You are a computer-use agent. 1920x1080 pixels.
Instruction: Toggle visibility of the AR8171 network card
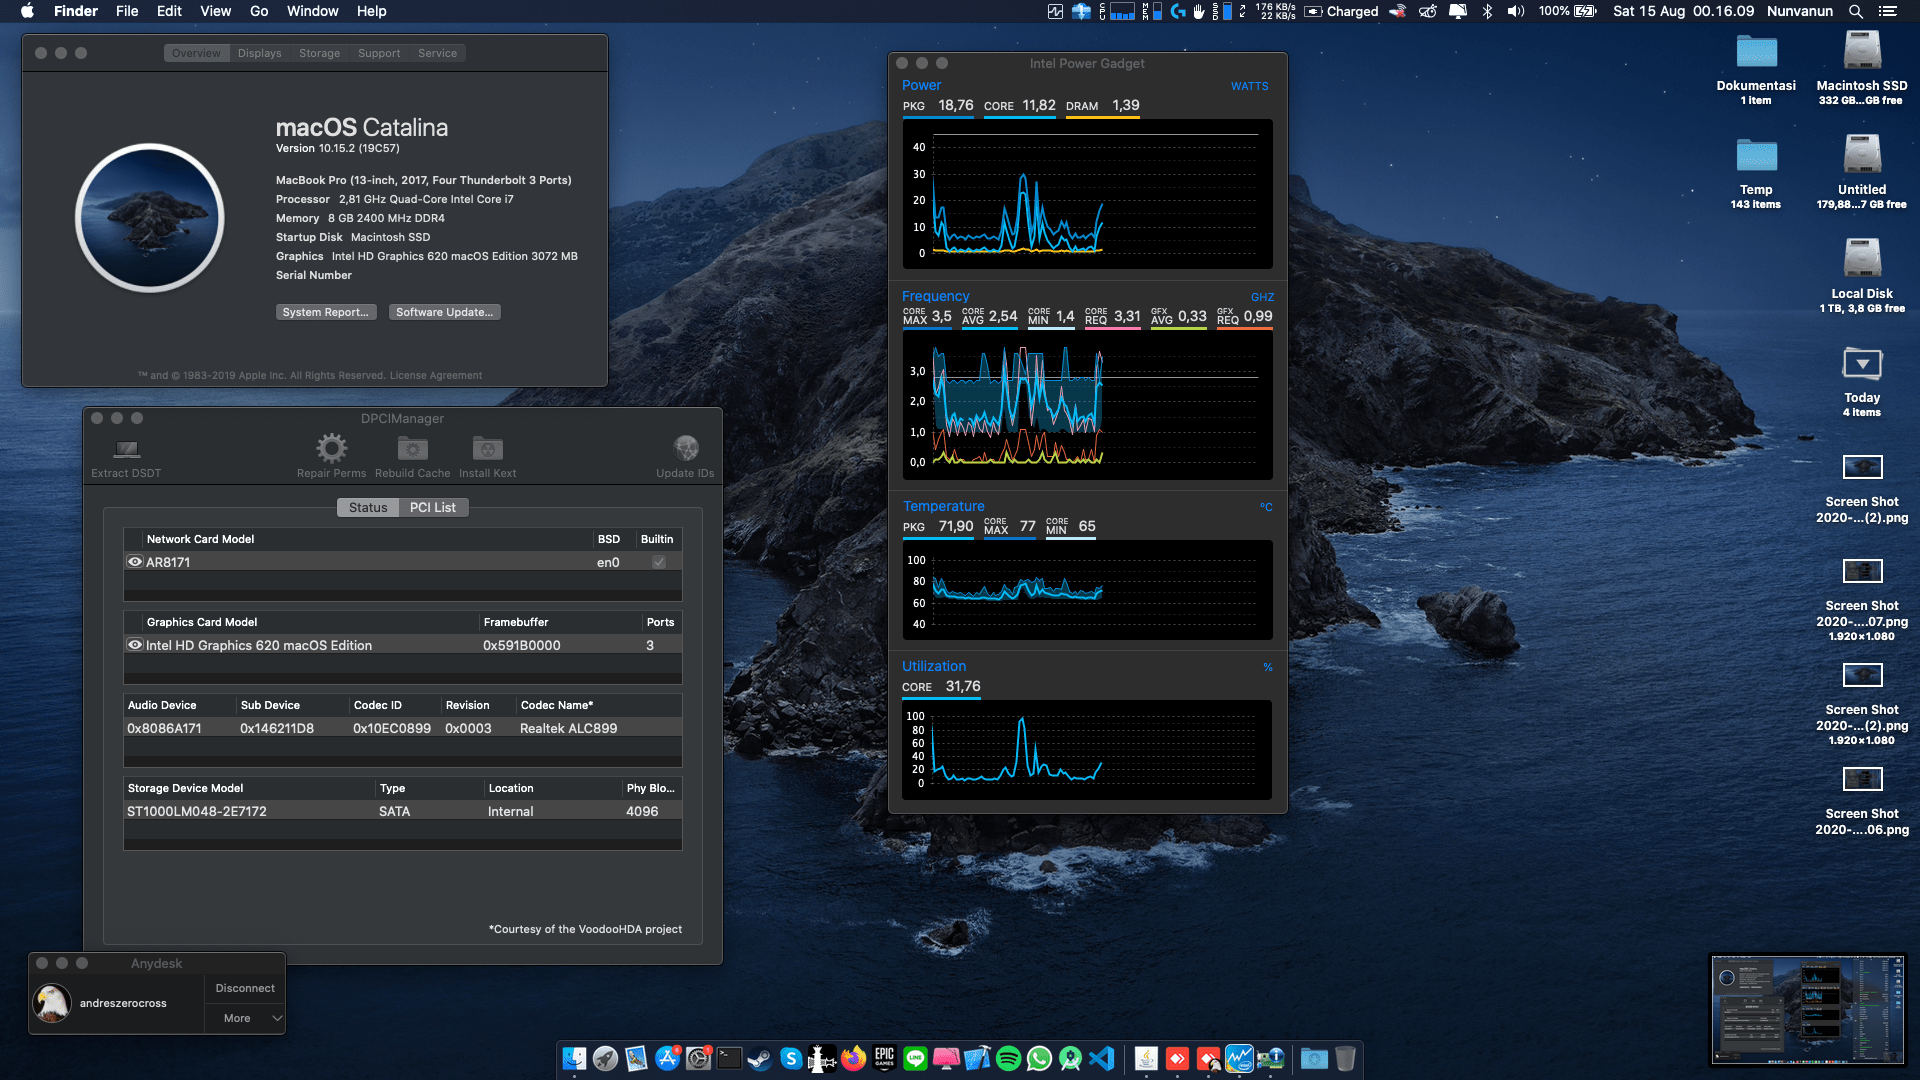coord(135,561)
